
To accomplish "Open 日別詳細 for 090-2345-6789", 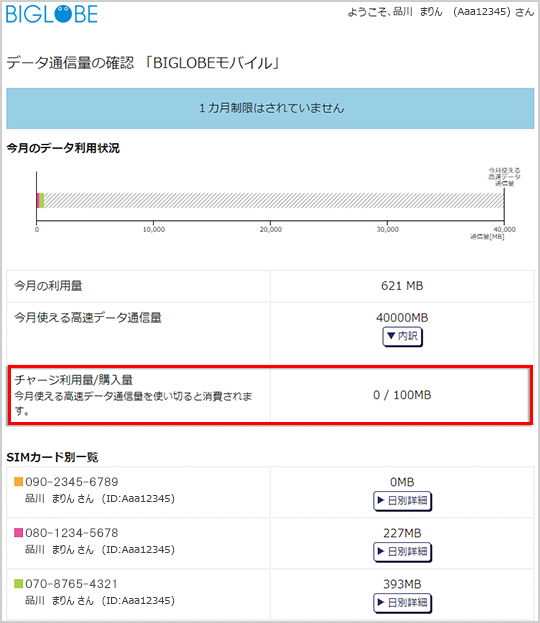I will 402,501.
